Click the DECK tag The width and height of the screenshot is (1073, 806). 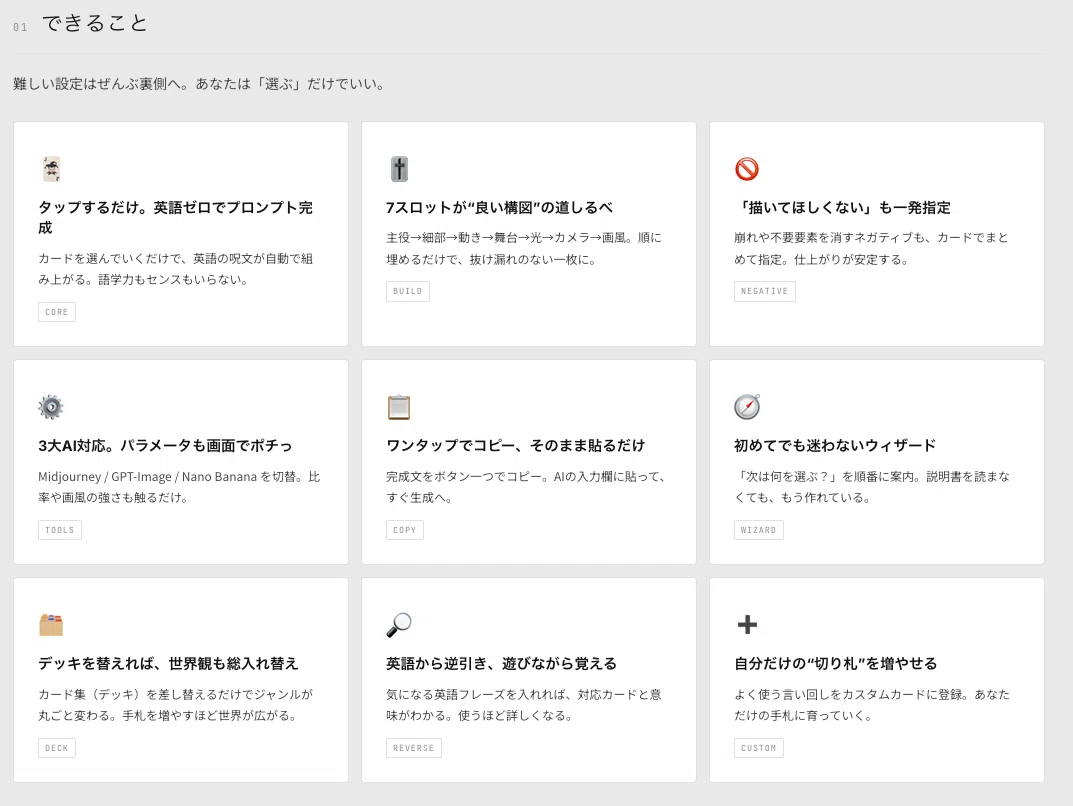pos(57,748)
